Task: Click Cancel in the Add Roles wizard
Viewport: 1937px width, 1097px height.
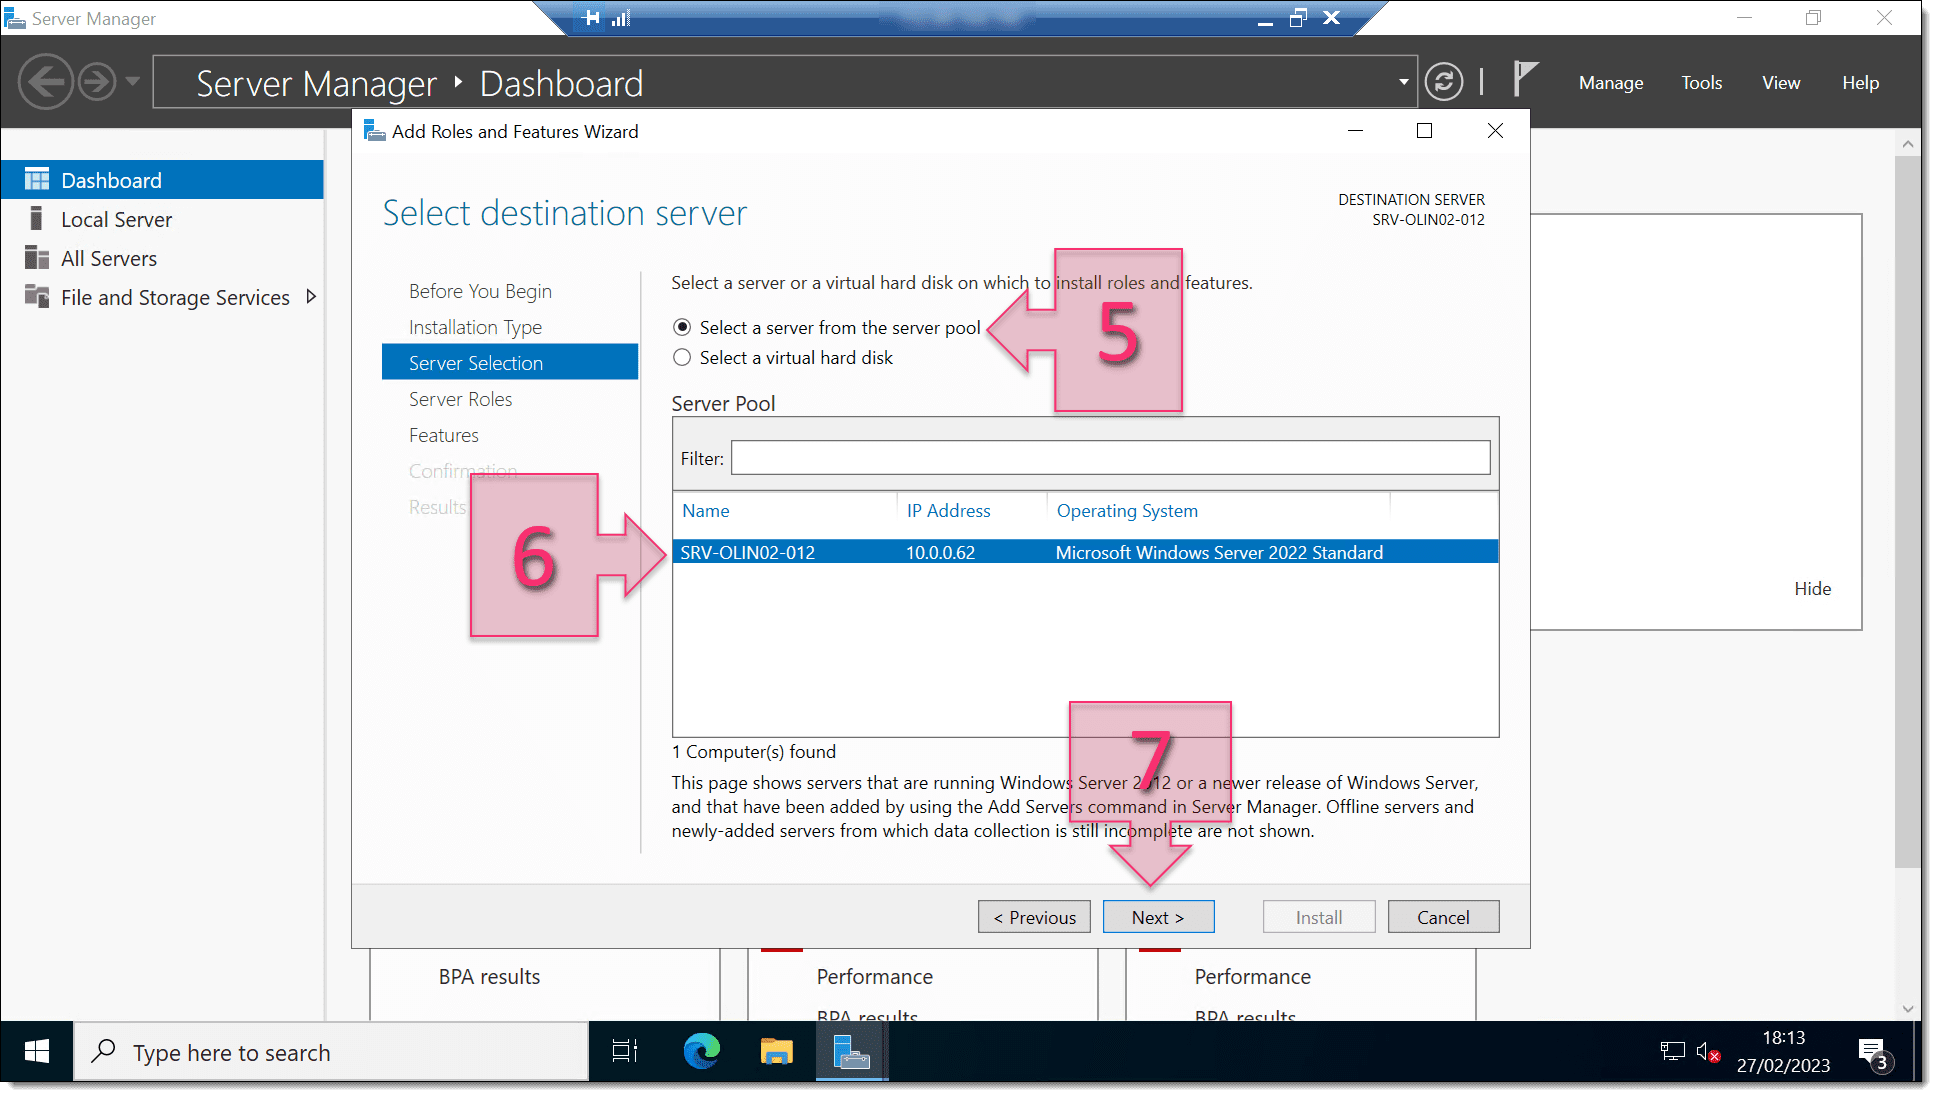Action: pos(1443,917)
